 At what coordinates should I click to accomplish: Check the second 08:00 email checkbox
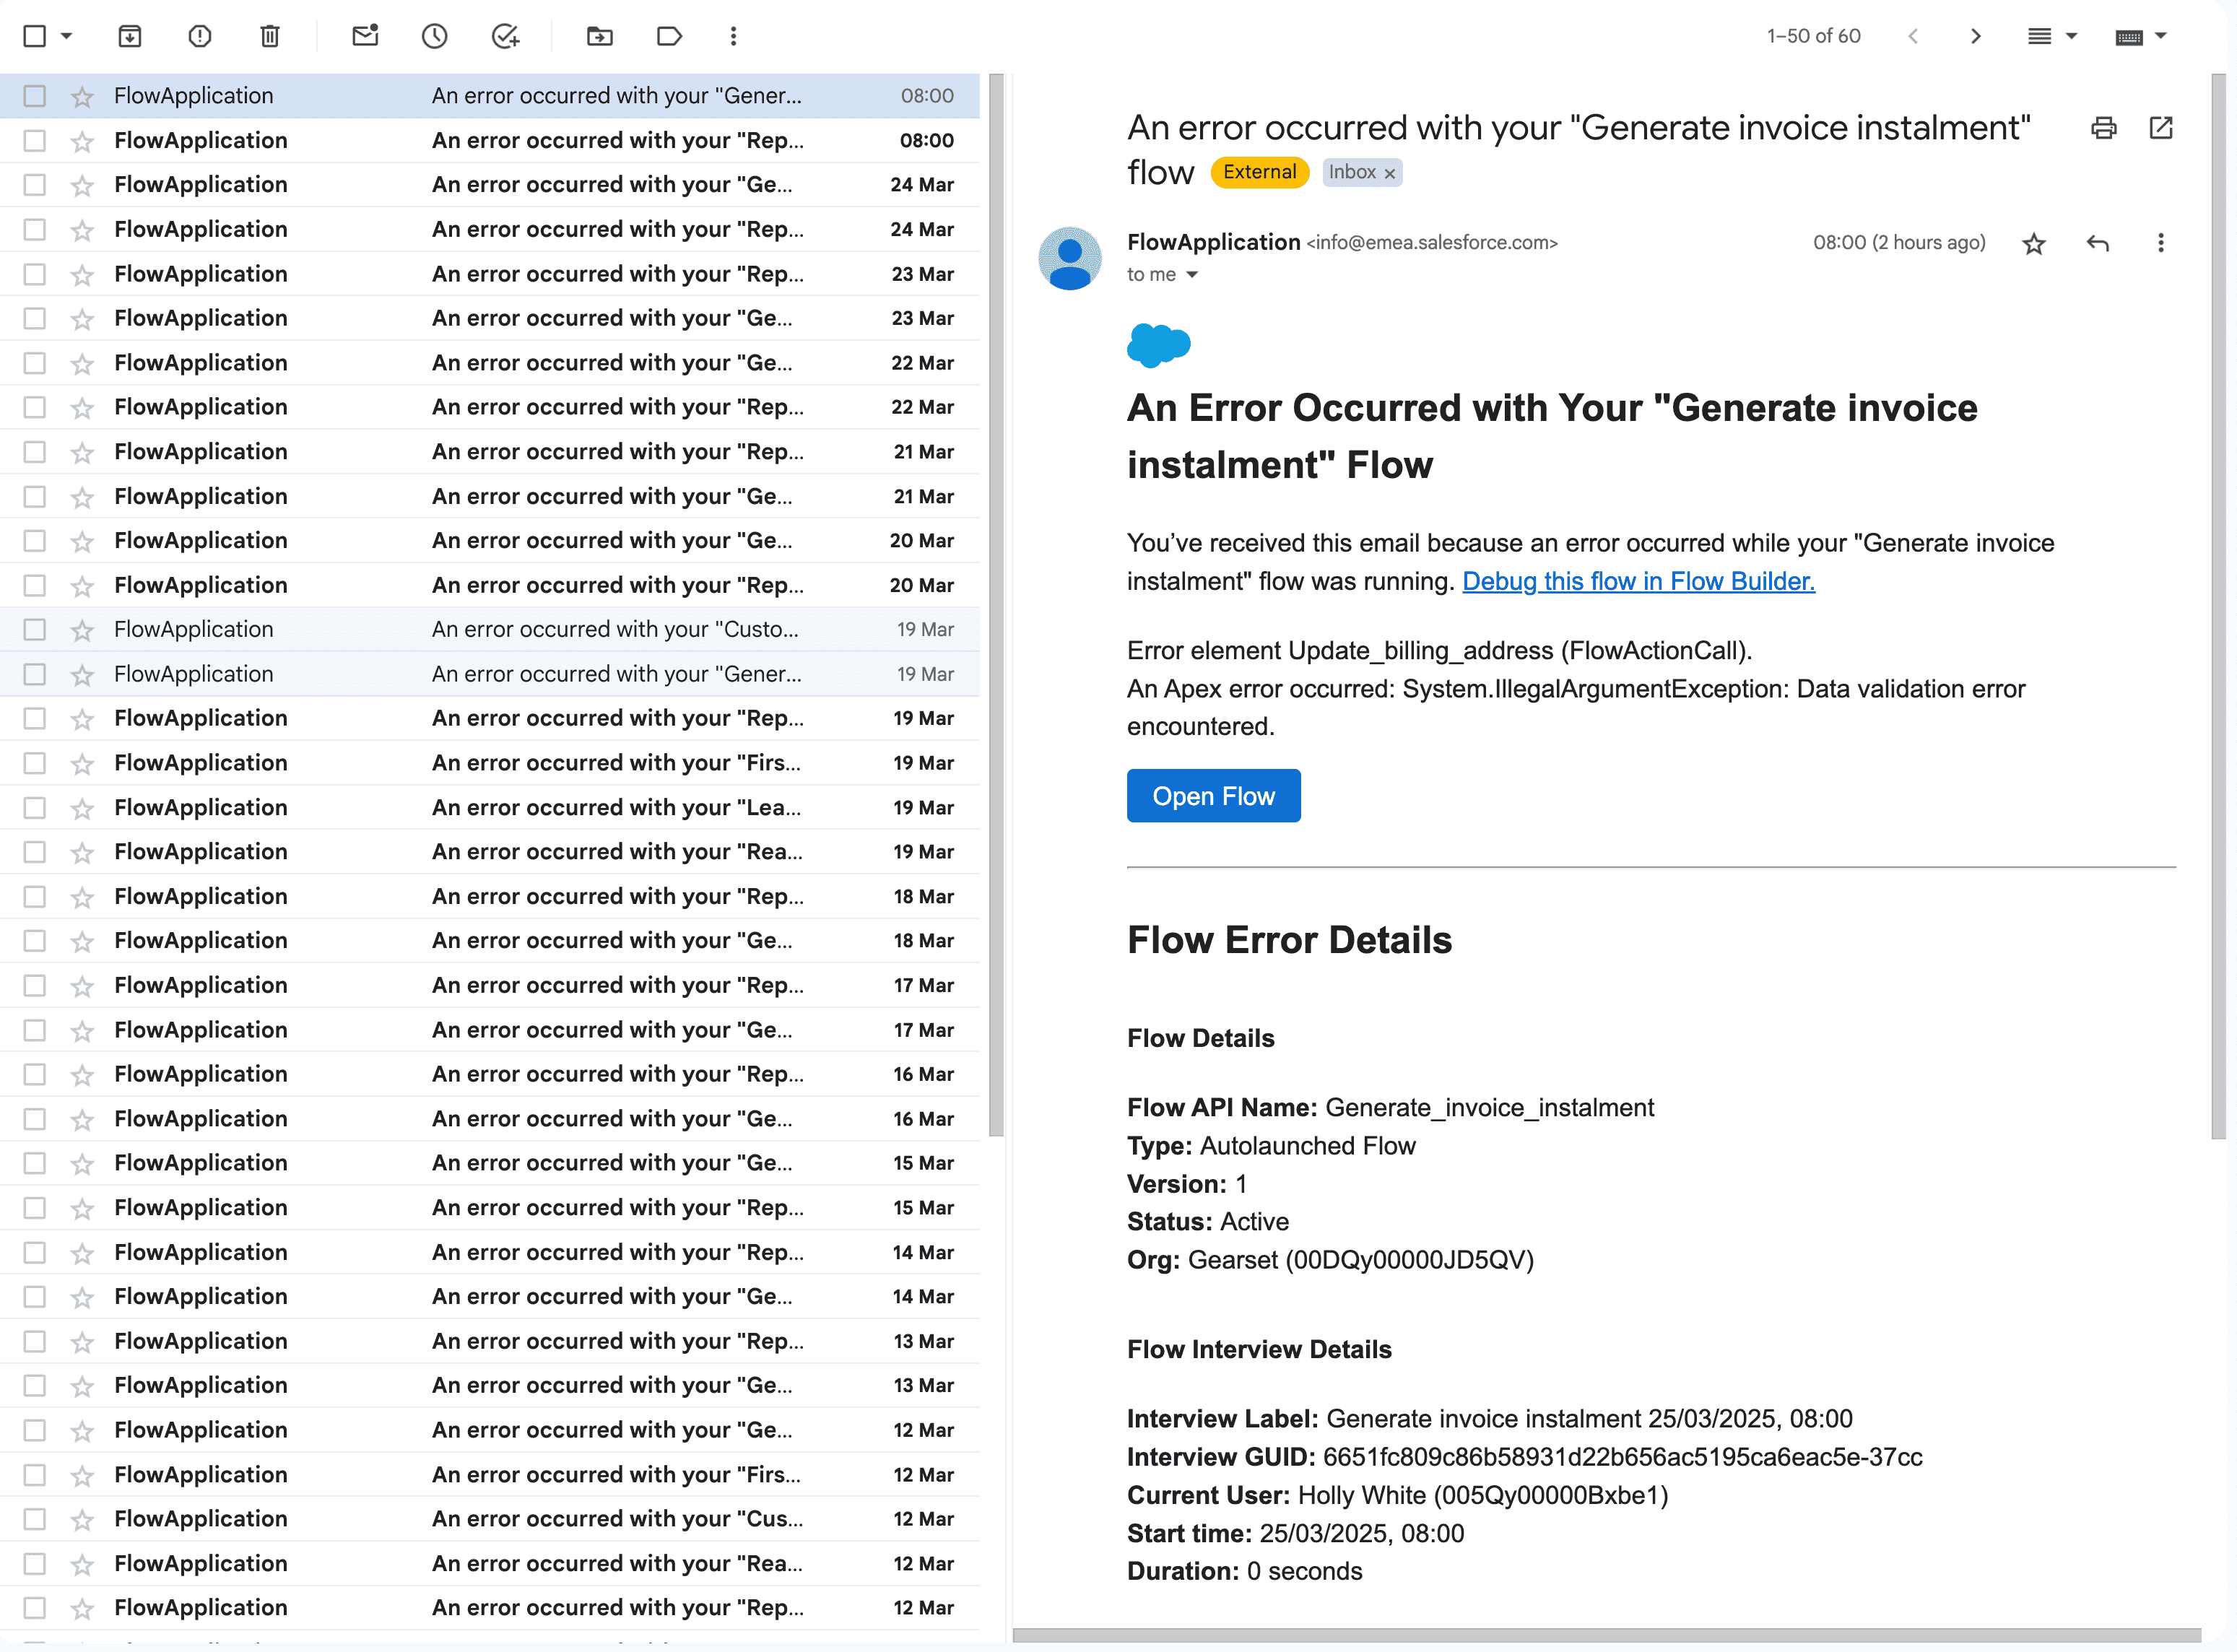[35, 141]
